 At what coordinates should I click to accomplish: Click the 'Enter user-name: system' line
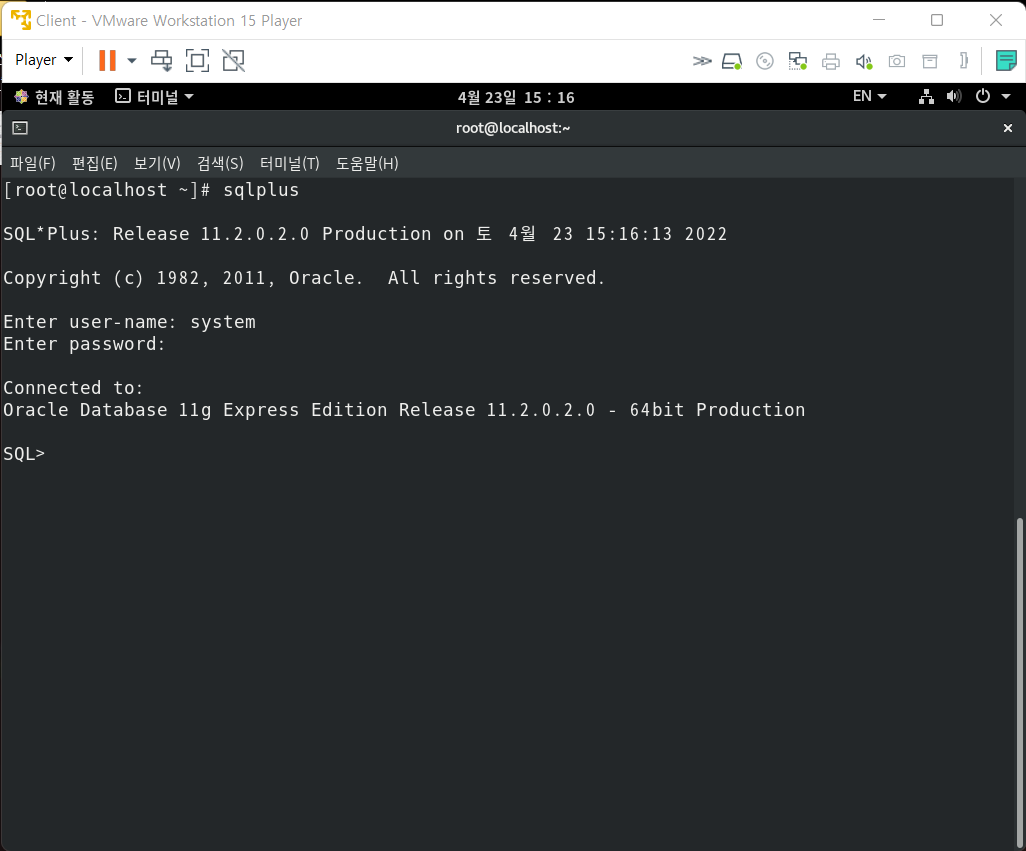(130, 322)
